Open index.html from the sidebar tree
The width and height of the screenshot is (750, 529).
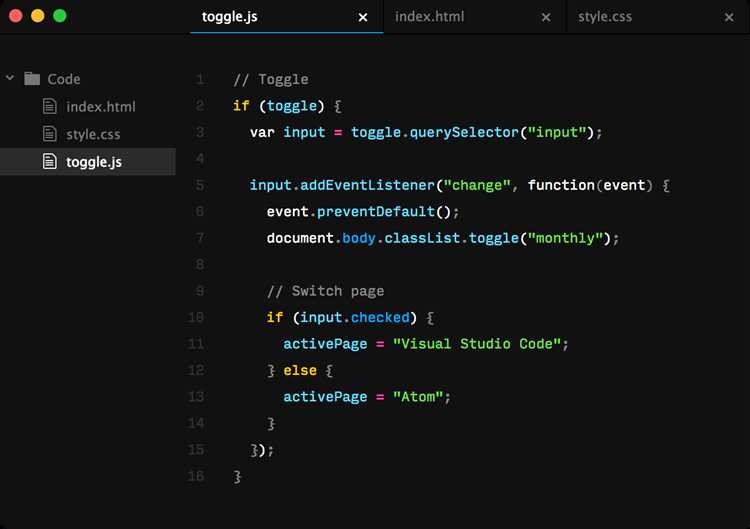pos(100,107)
